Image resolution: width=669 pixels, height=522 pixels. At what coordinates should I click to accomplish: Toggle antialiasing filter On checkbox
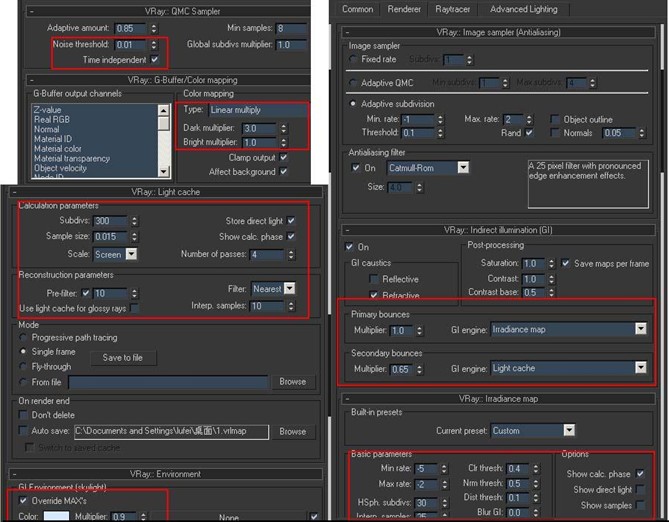tap(355, 167)
